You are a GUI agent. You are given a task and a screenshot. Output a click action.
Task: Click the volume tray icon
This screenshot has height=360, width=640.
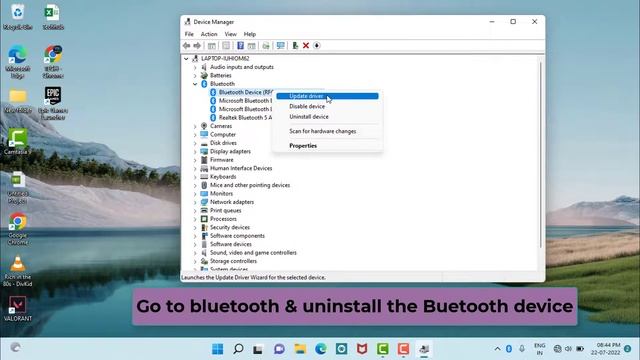568,349
